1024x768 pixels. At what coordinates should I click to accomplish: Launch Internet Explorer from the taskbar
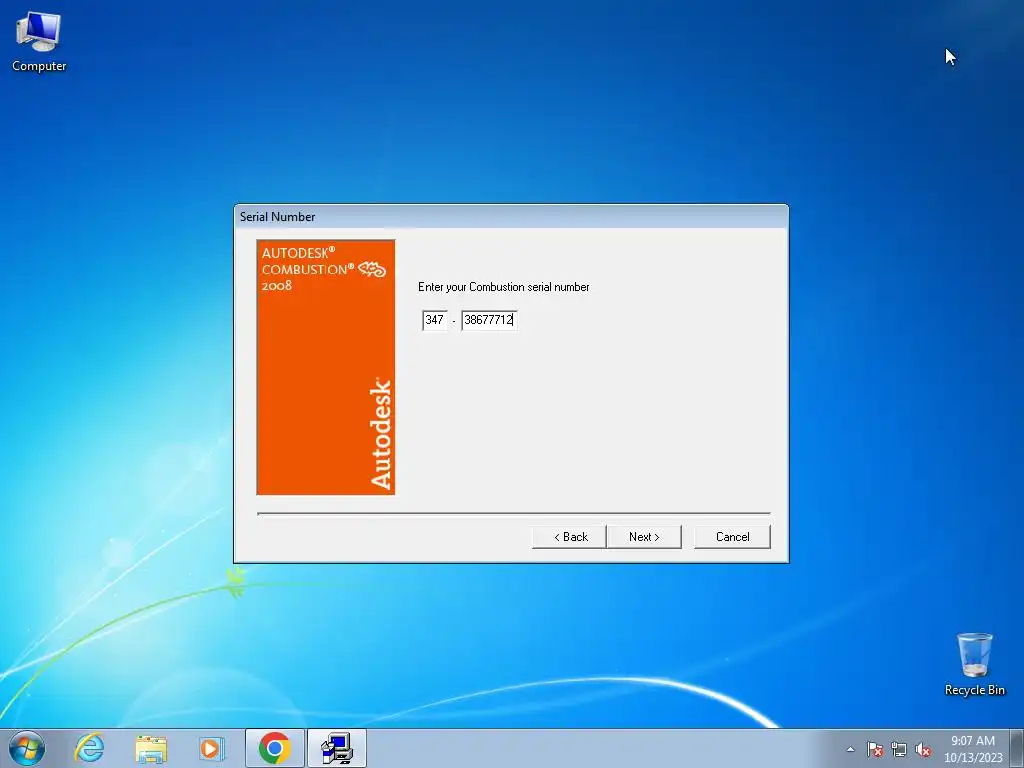(89, 748)
